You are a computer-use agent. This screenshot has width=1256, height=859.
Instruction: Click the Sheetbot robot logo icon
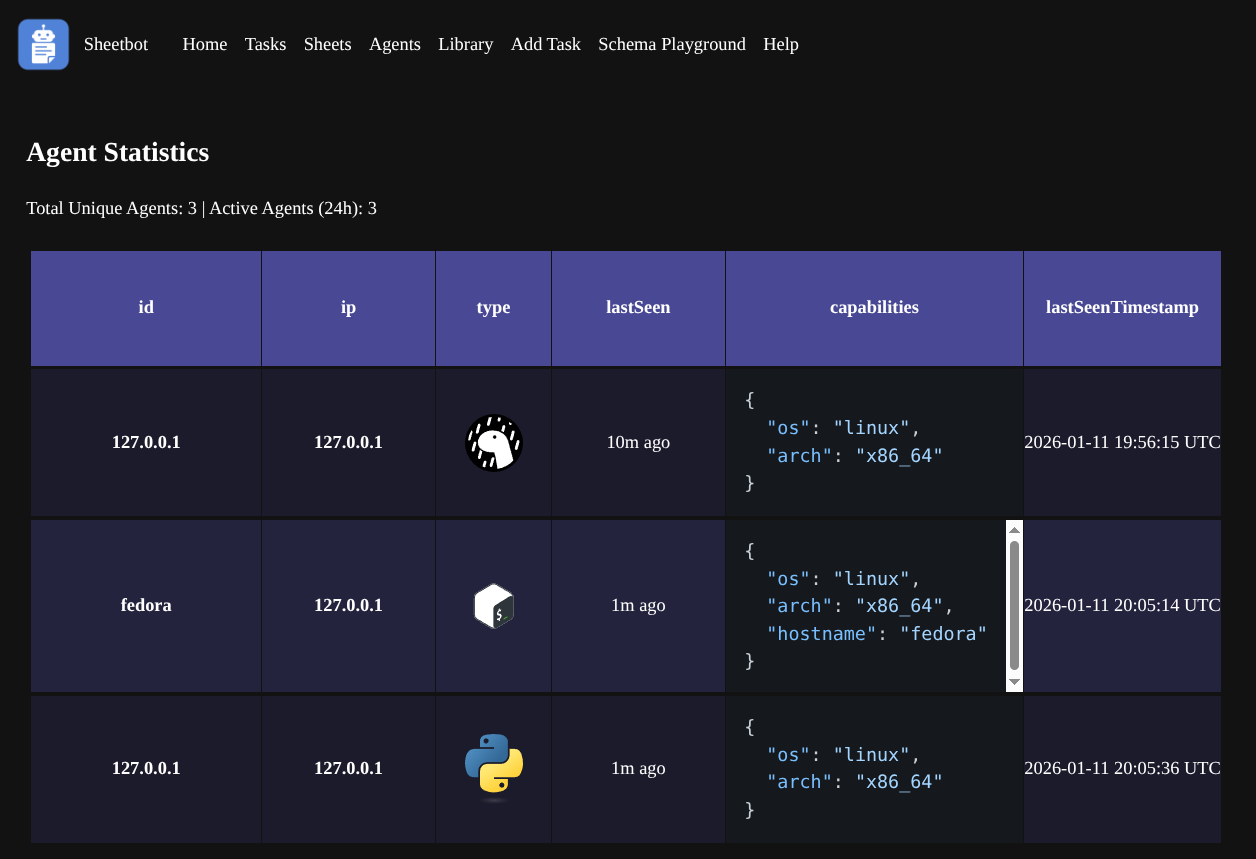coord(43,45)
